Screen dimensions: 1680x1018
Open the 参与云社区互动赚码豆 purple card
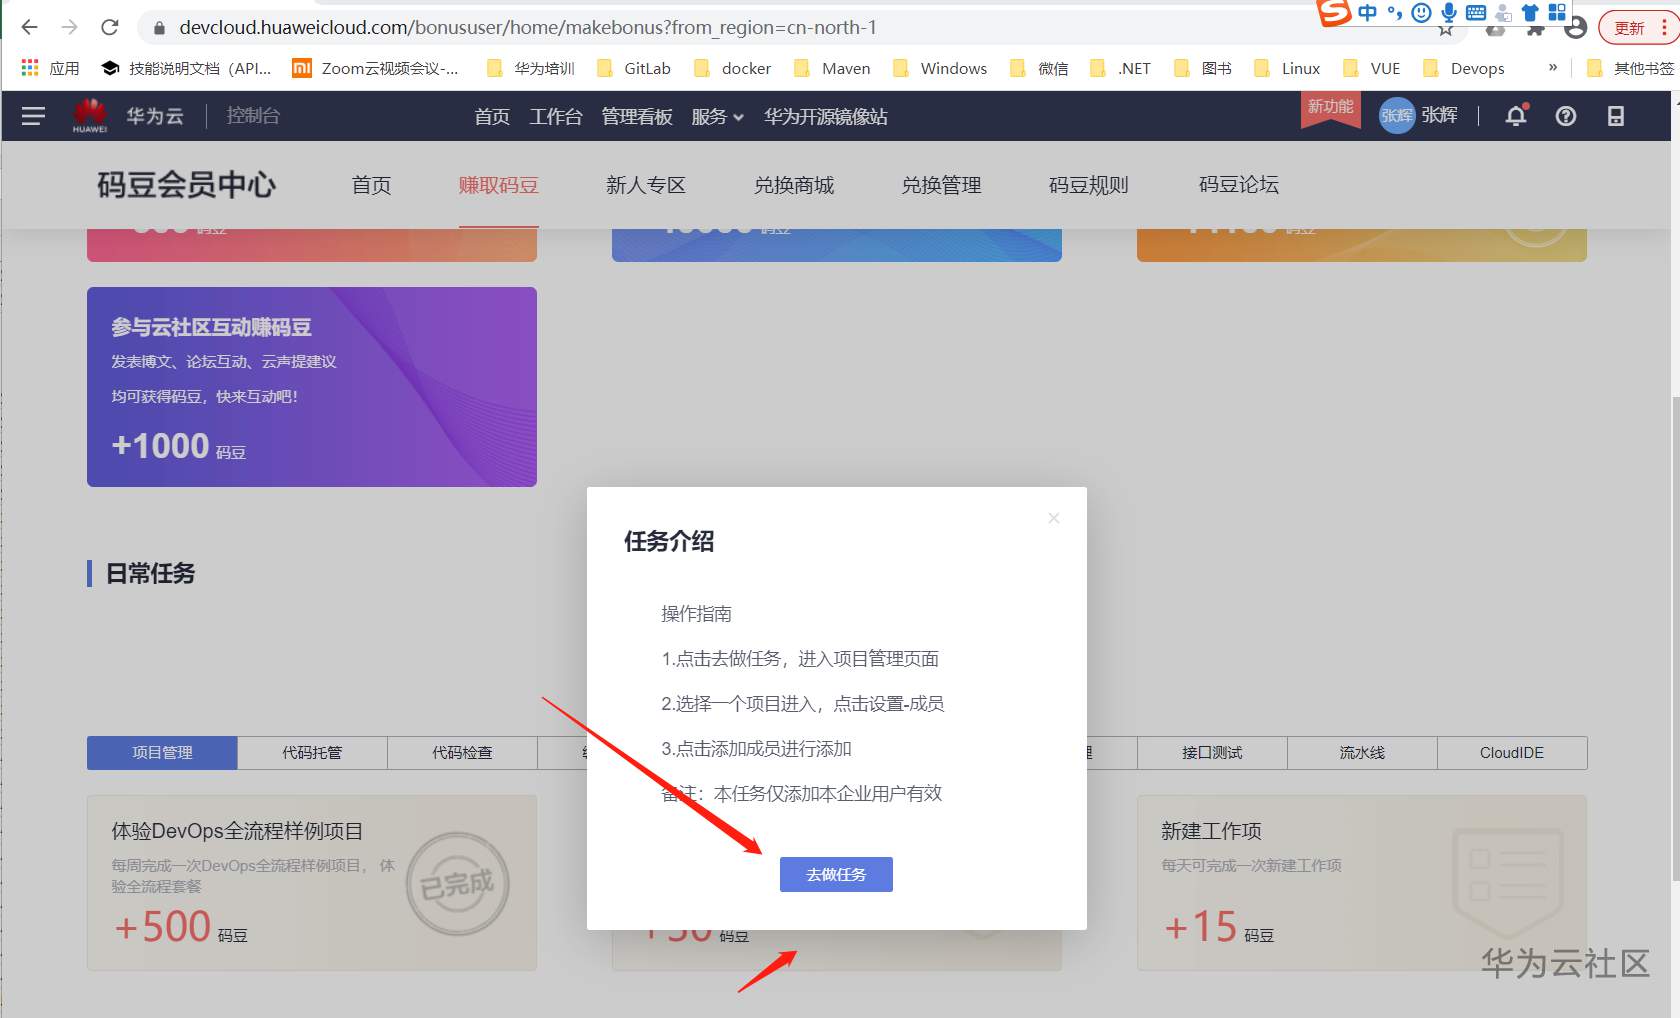[x=312, y=387]
